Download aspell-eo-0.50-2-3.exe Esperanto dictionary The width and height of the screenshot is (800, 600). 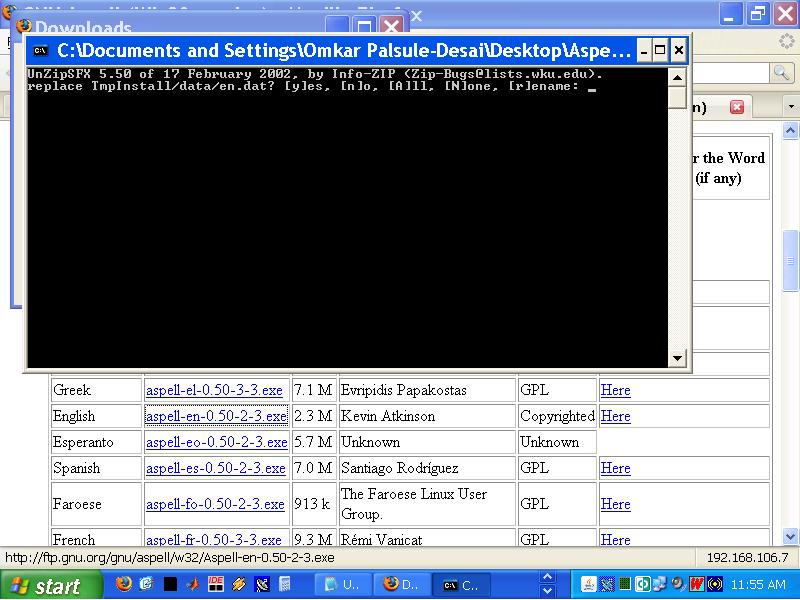(216, 442)
